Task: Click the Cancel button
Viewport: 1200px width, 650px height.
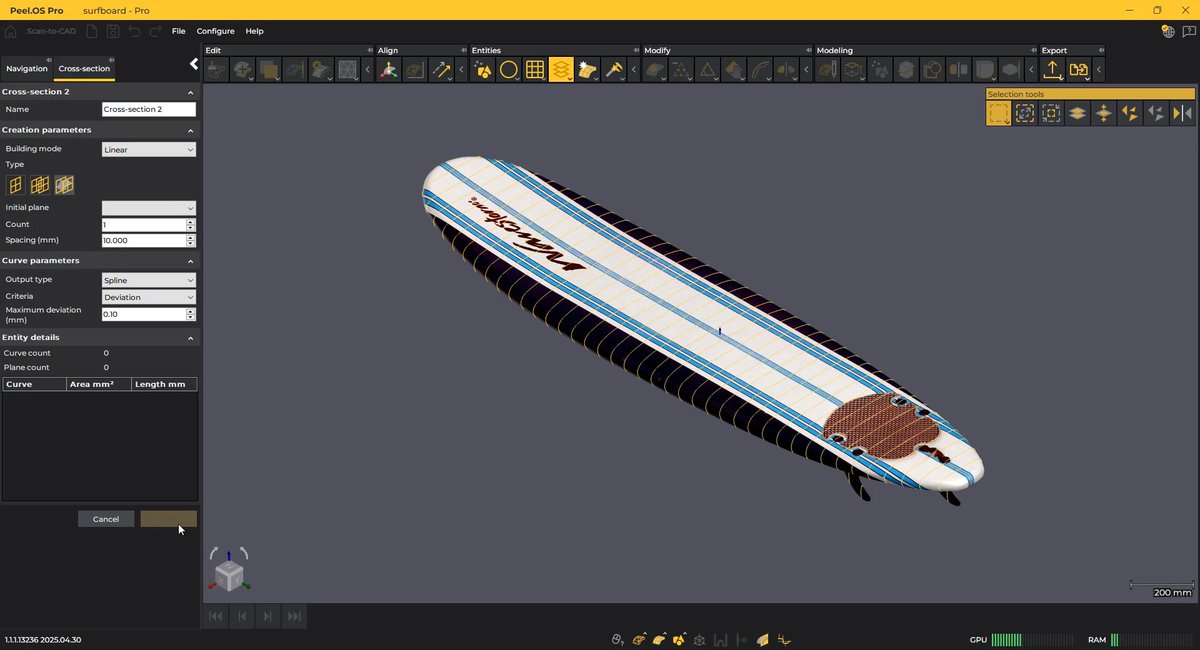Action: pos(105,518)
